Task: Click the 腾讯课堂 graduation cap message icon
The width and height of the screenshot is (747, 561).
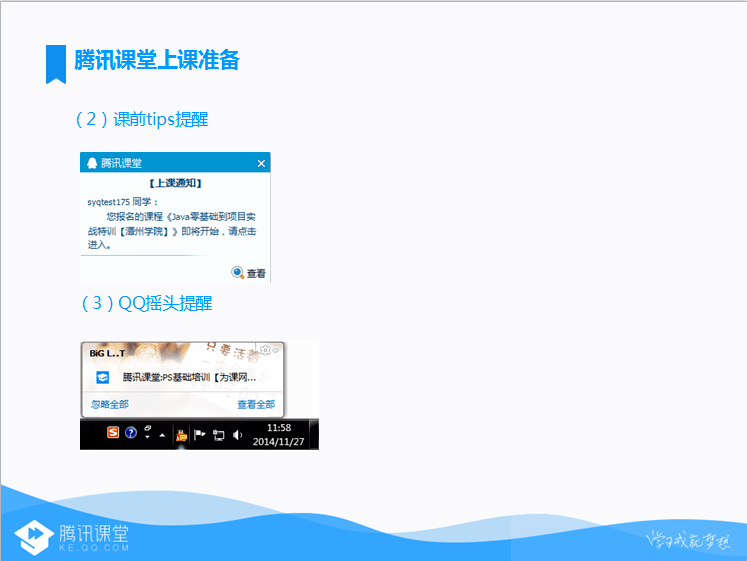Action: coord(102,378)
